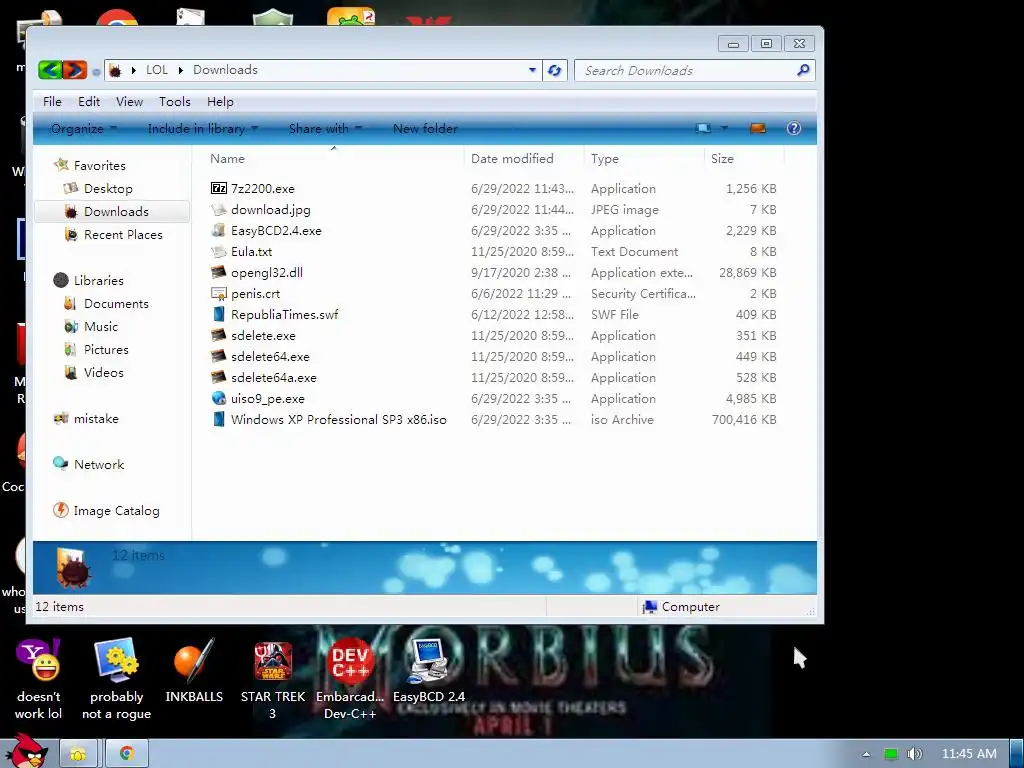
Task: Click the green tray status icon
Action: (891, 754)
